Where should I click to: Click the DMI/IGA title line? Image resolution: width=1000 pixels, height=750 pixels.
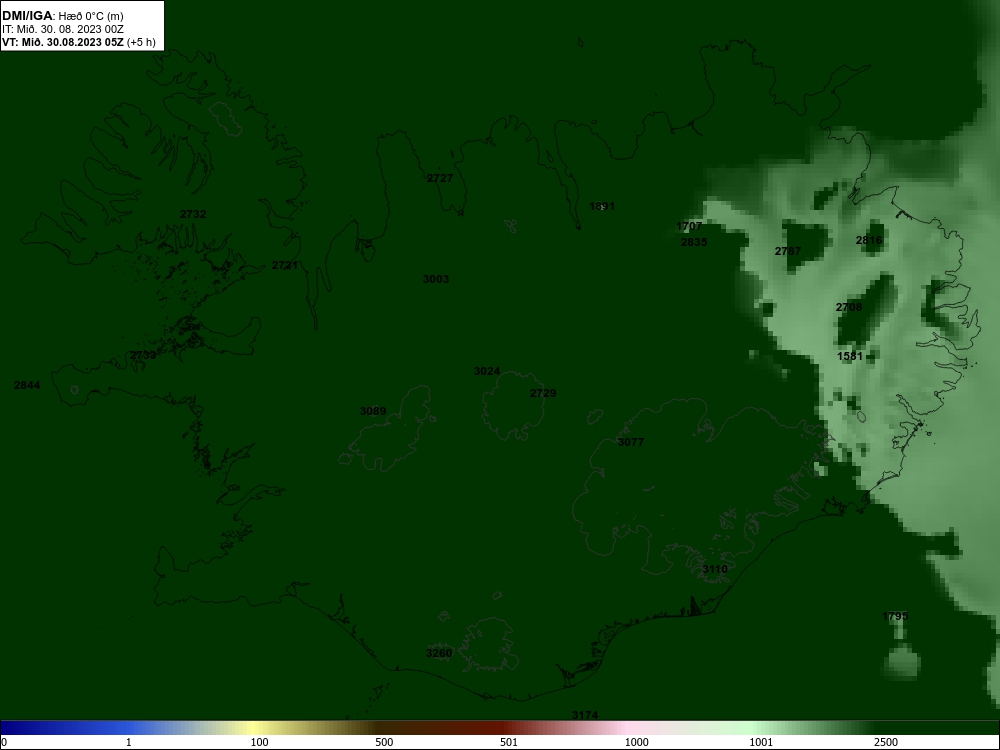coord(62,16)
